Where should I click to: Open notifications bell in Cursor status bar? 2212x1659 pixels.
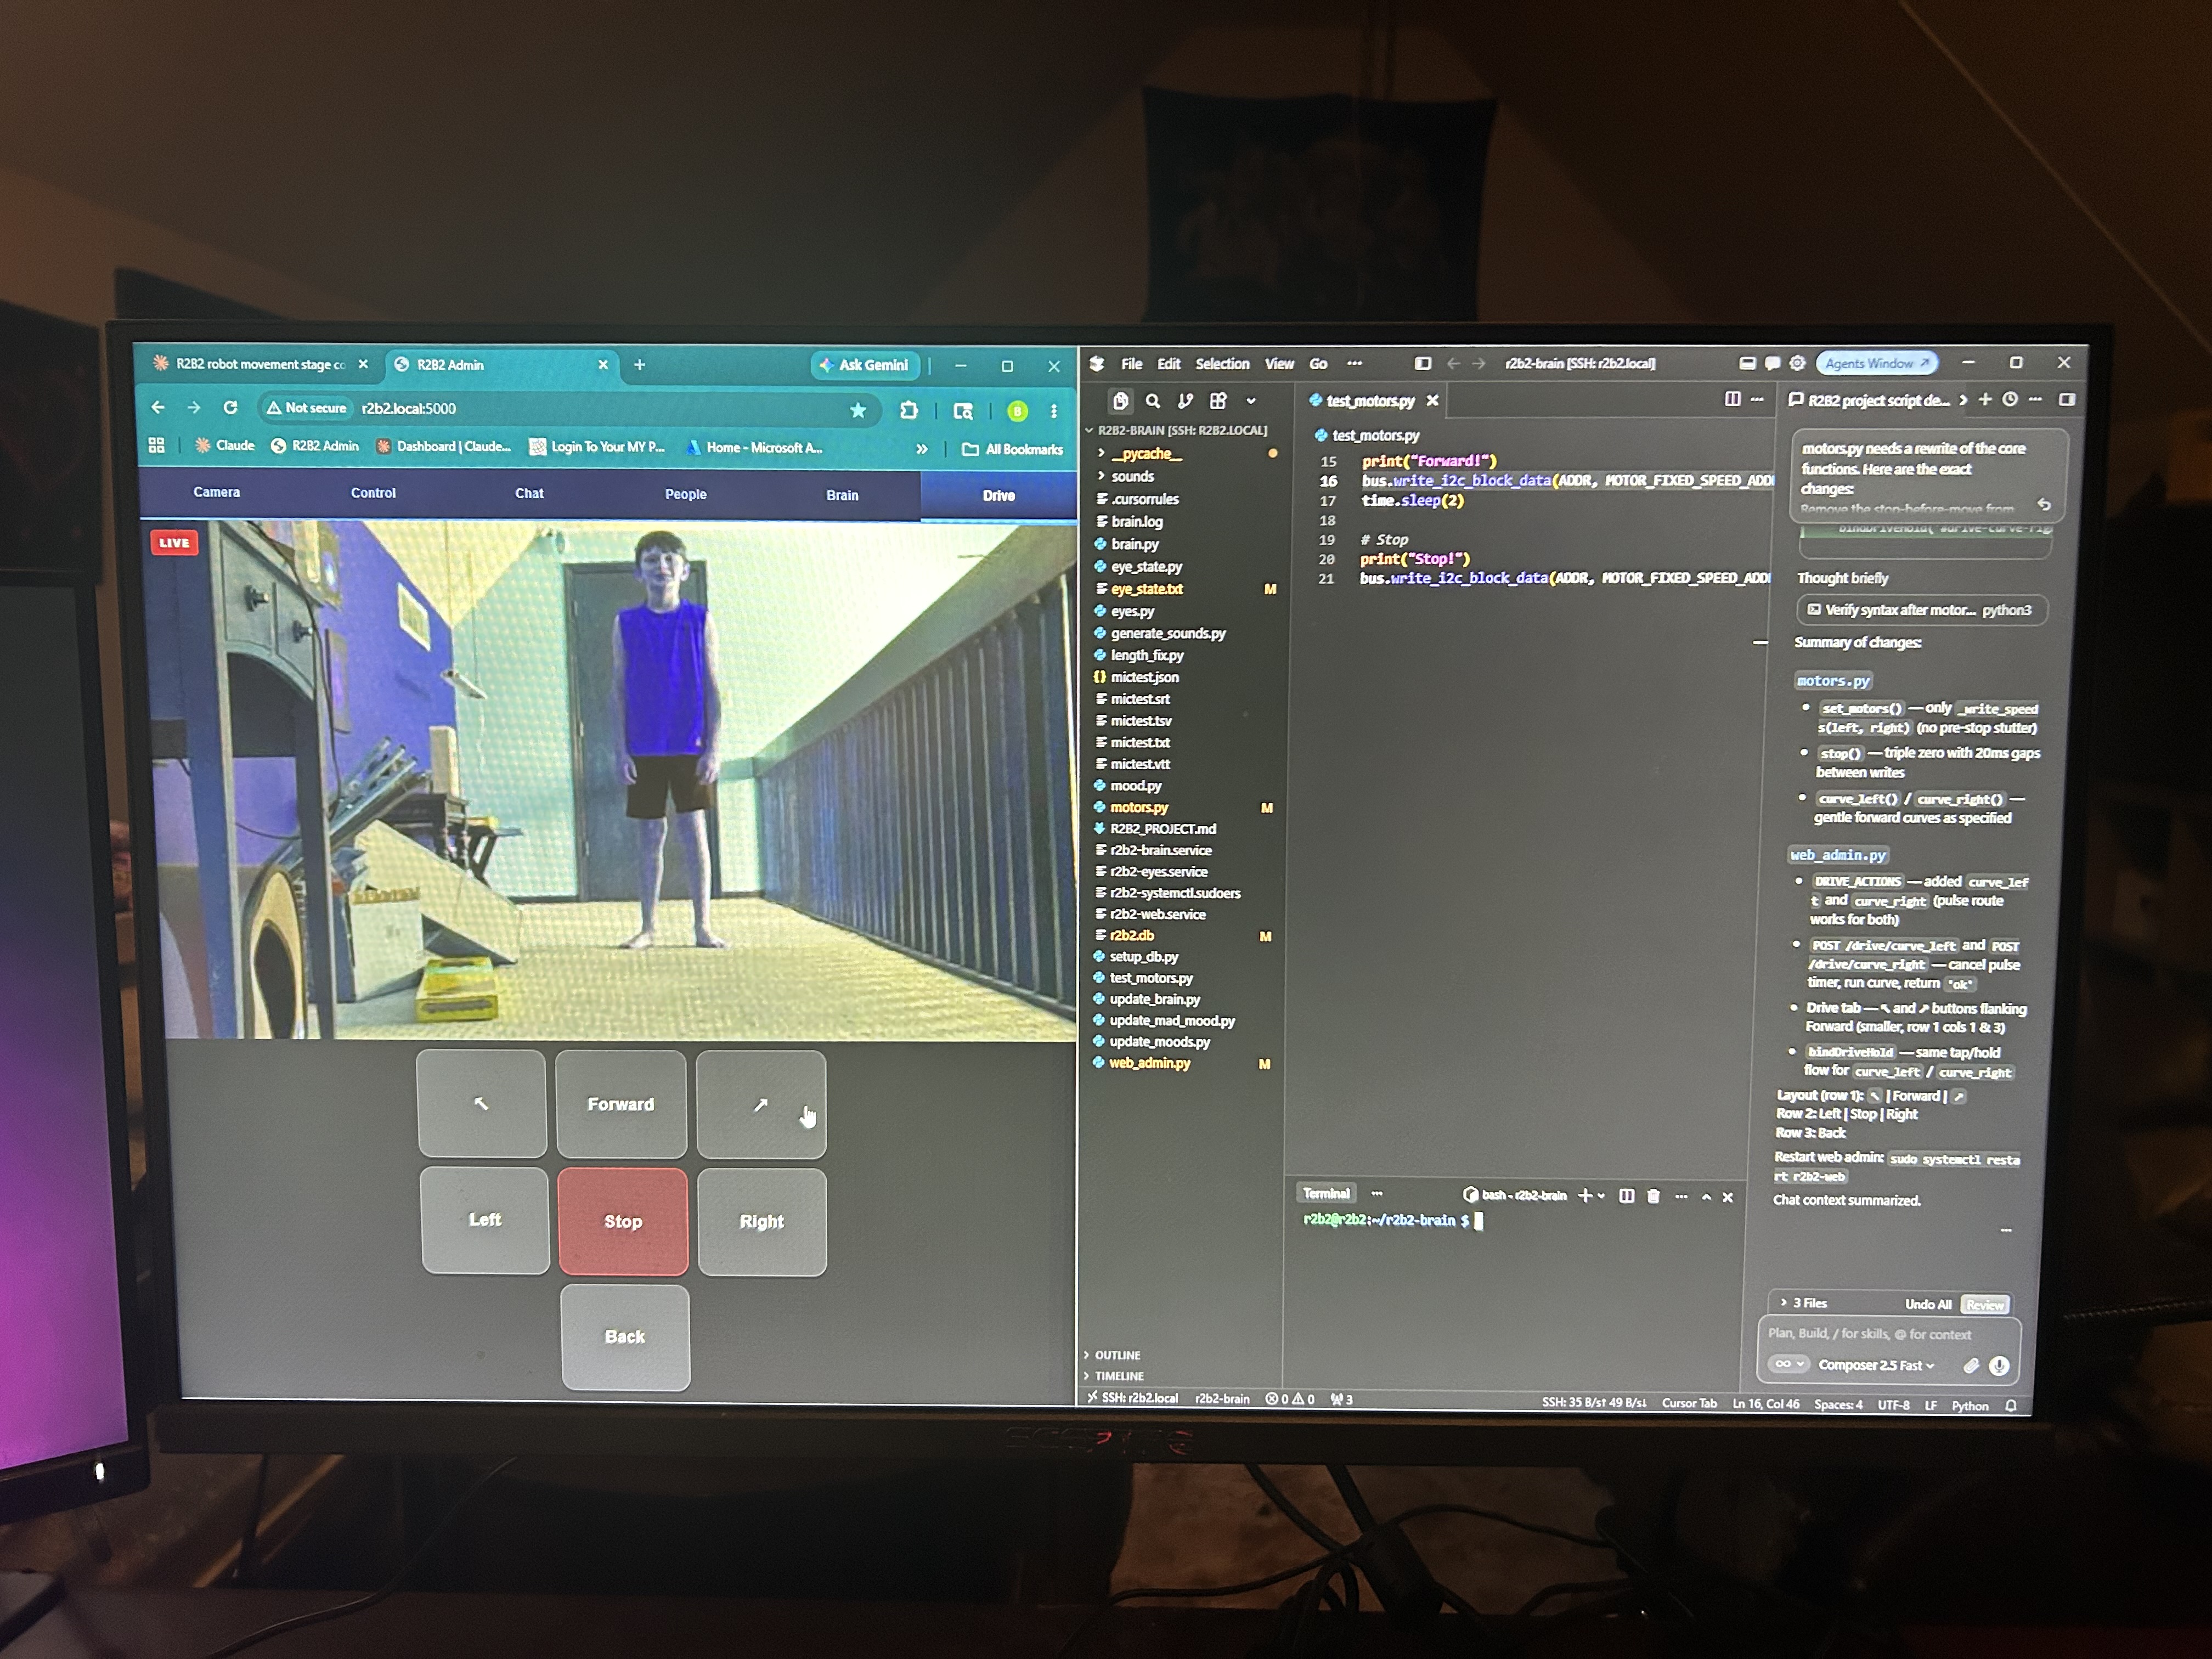2011,1405
